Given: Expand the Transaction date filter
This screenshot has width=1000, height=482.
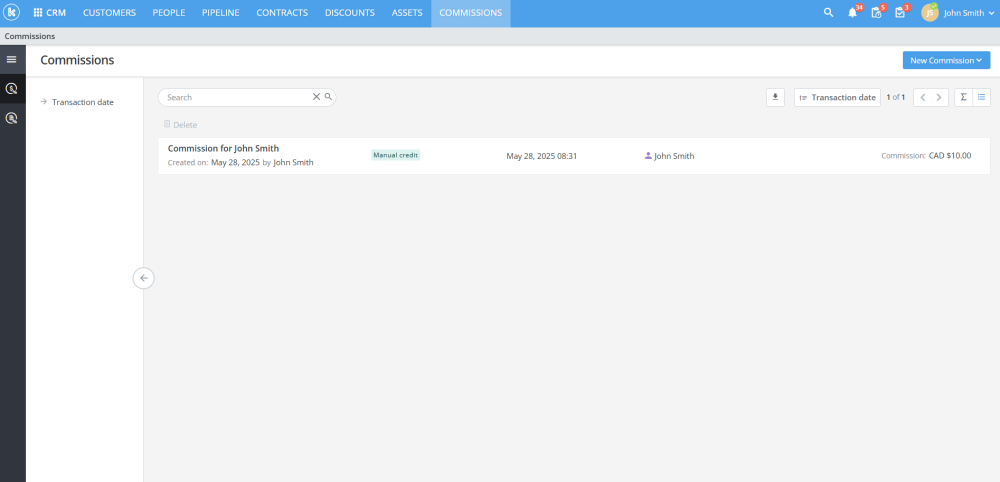Looking at the screenshot, I should [77, 102].
